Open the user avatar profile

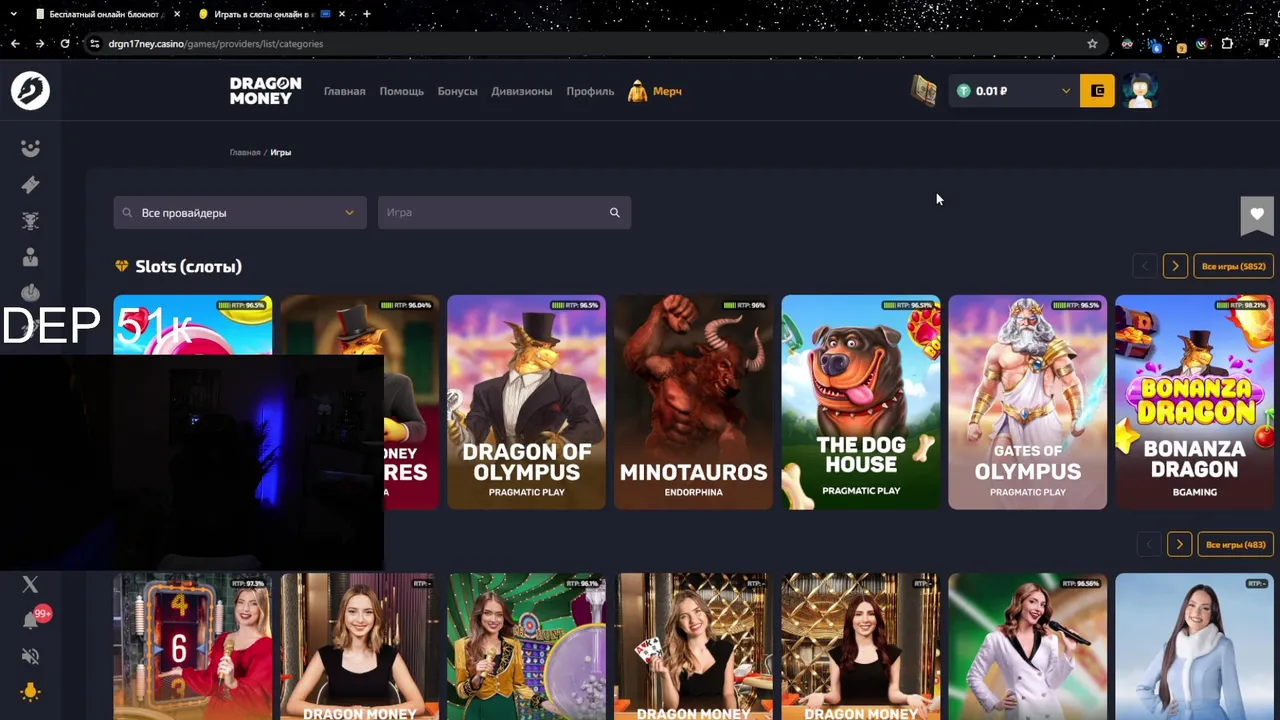pos(1140,91)
